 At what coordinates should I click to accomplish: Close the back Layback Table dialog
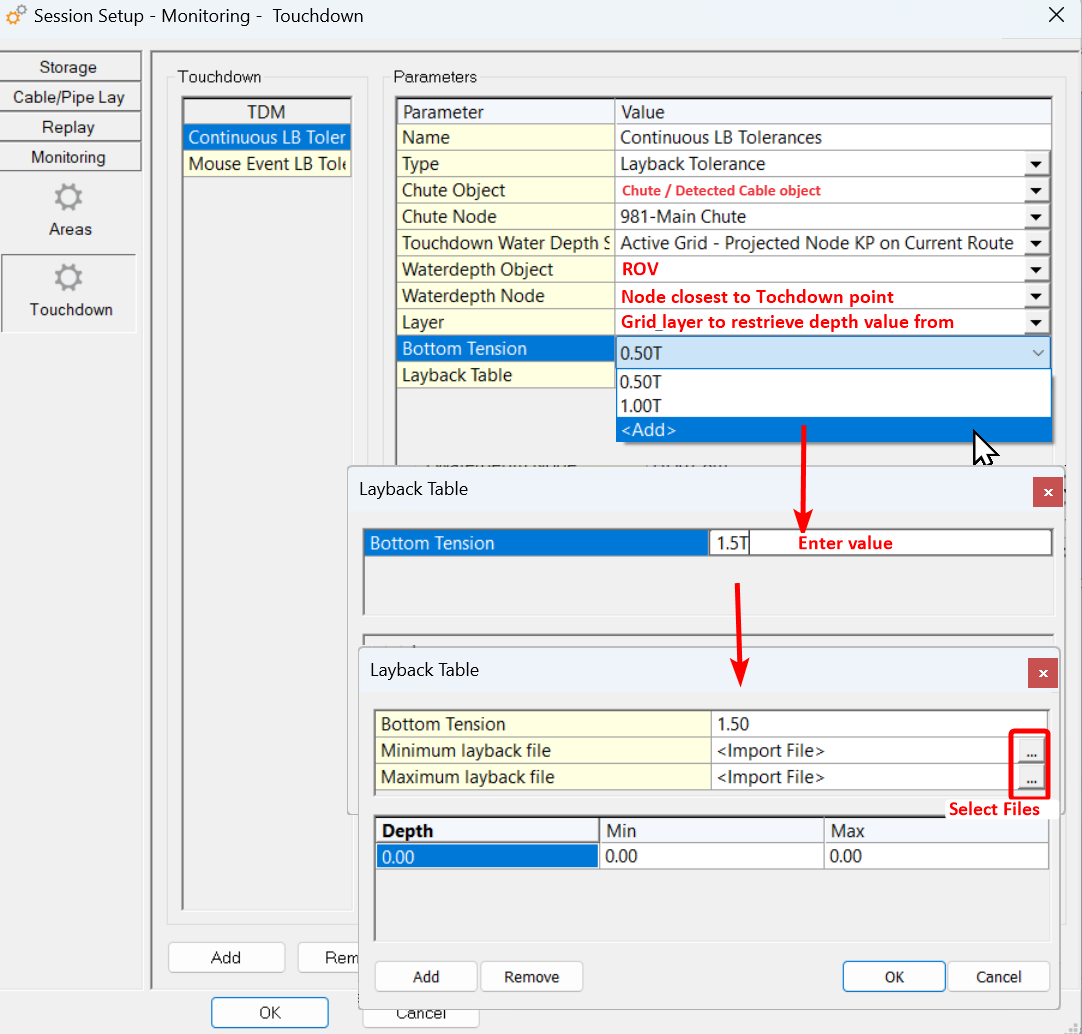1047,492
